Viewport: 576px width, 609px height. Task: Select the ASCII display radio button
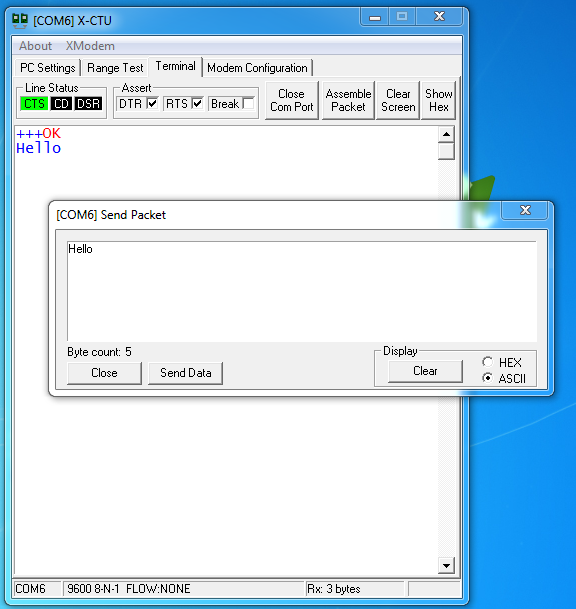pos(487,378)
